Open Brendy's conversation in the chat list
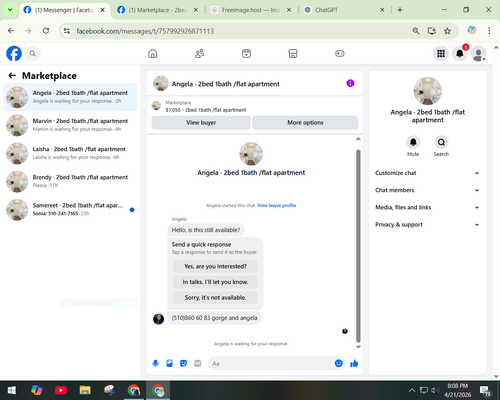The width and height of the screenshot is (500, 400). point(70,182)
